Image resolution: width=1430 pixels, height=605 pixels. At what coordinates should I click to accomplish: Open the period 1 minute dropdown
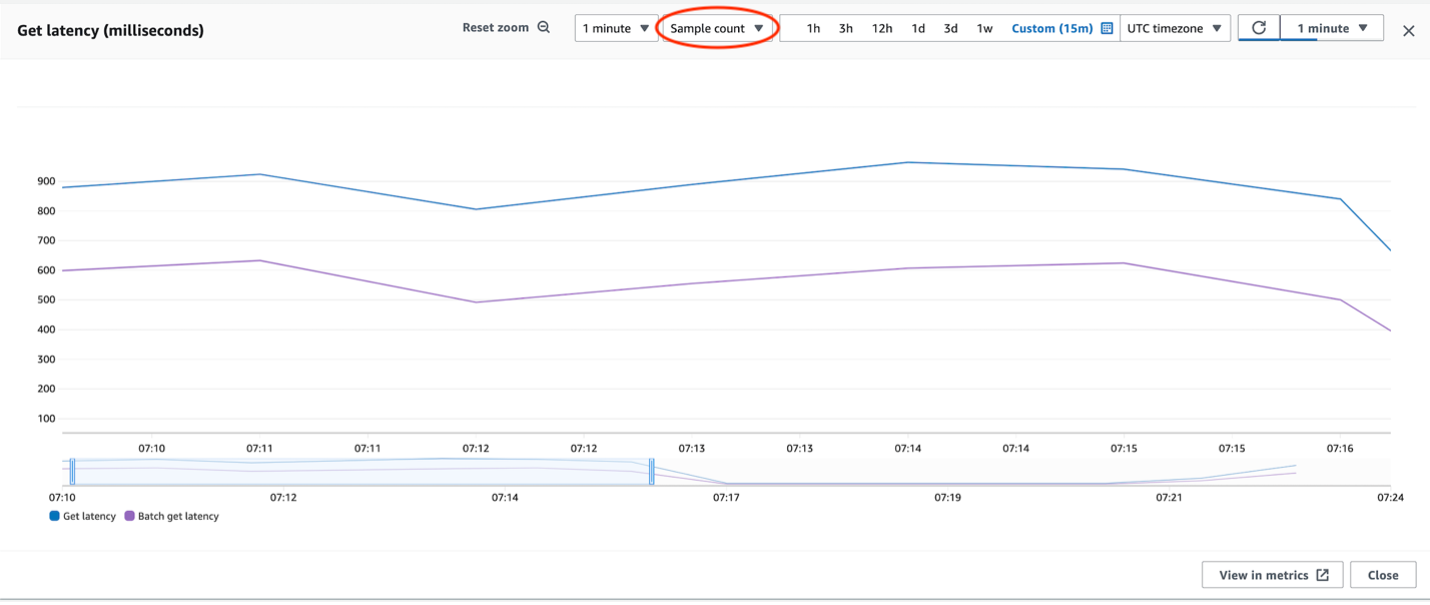(615, 28)
